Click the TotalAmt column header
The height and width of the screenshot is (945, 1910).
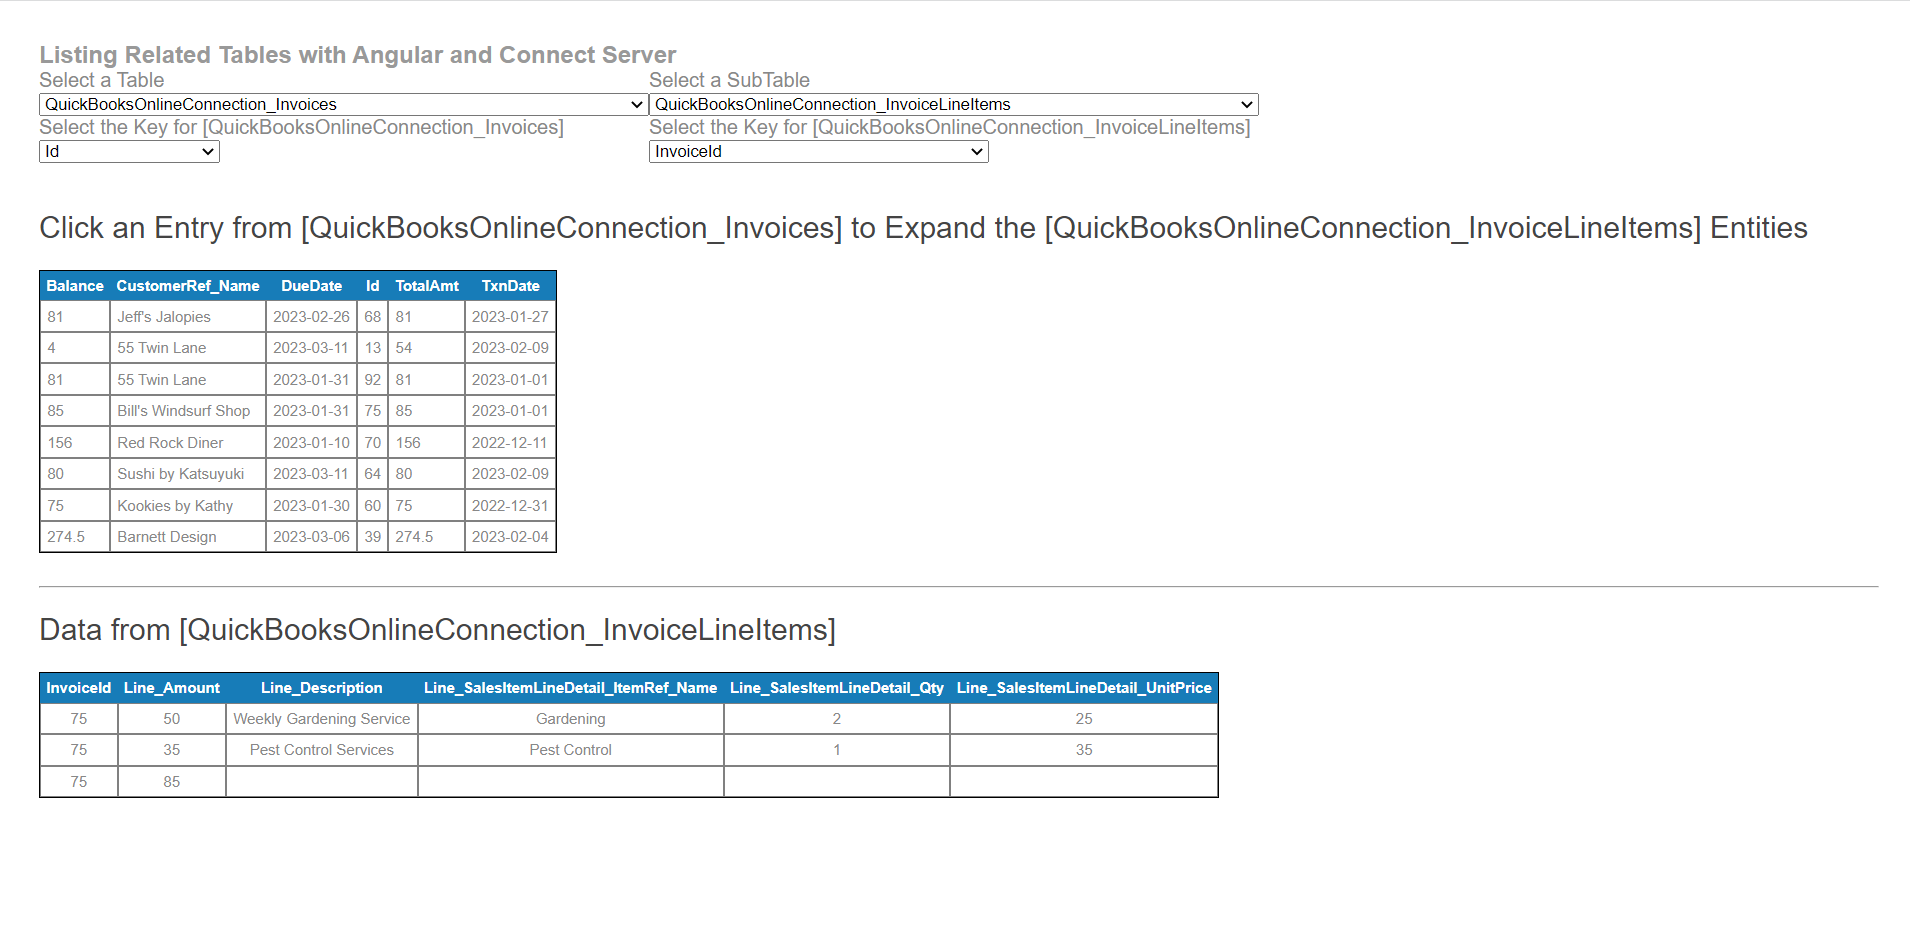coord(427,285)
